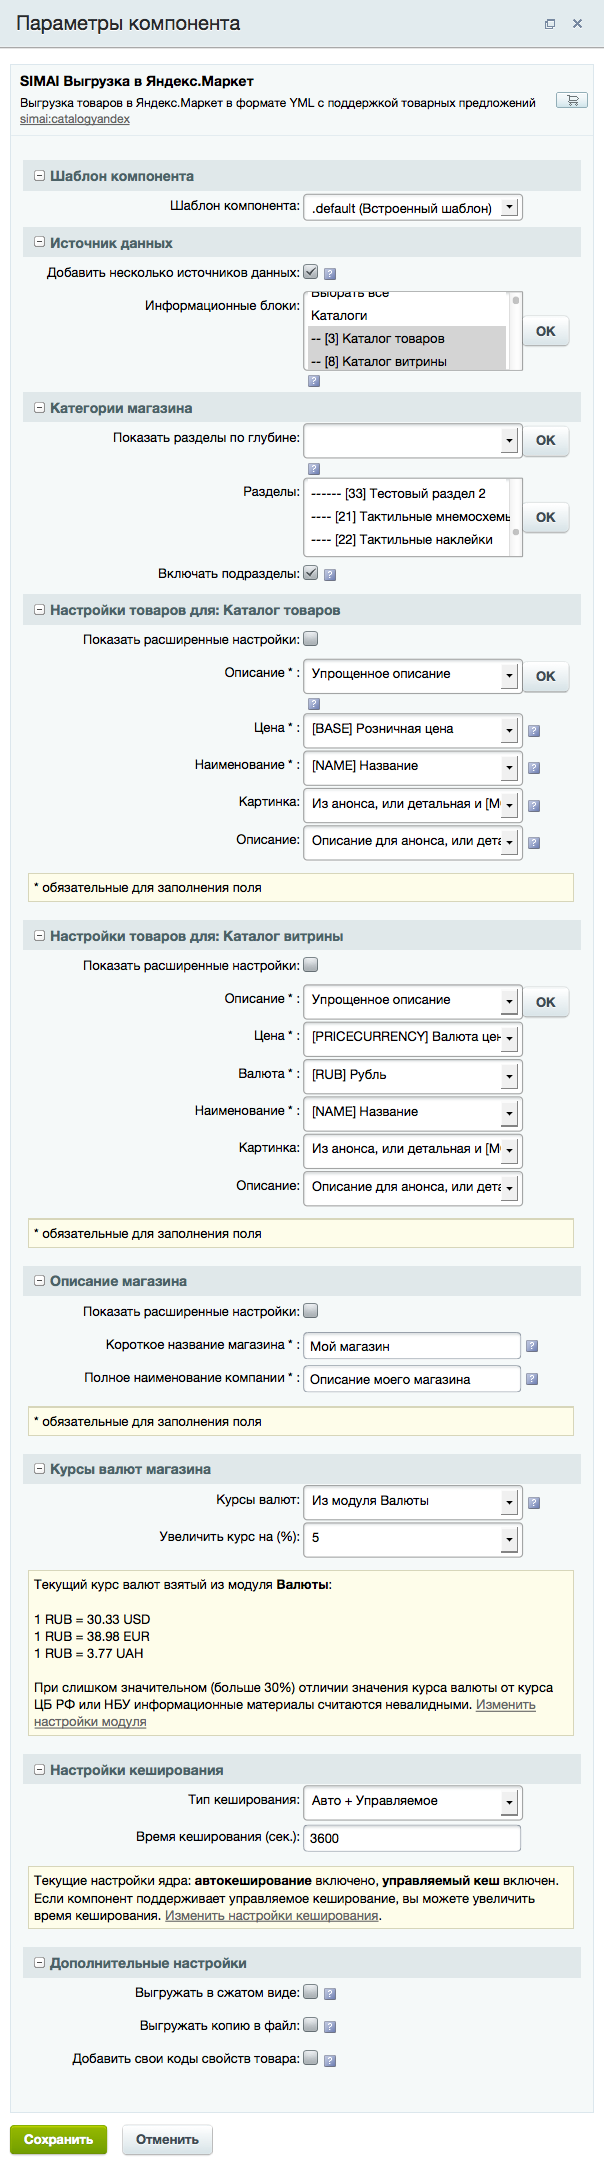Collapse the 'Дополнительные настройки' section
Image resolution: width=604 pixels, height=2162 pixels.
pos(40,1962)
